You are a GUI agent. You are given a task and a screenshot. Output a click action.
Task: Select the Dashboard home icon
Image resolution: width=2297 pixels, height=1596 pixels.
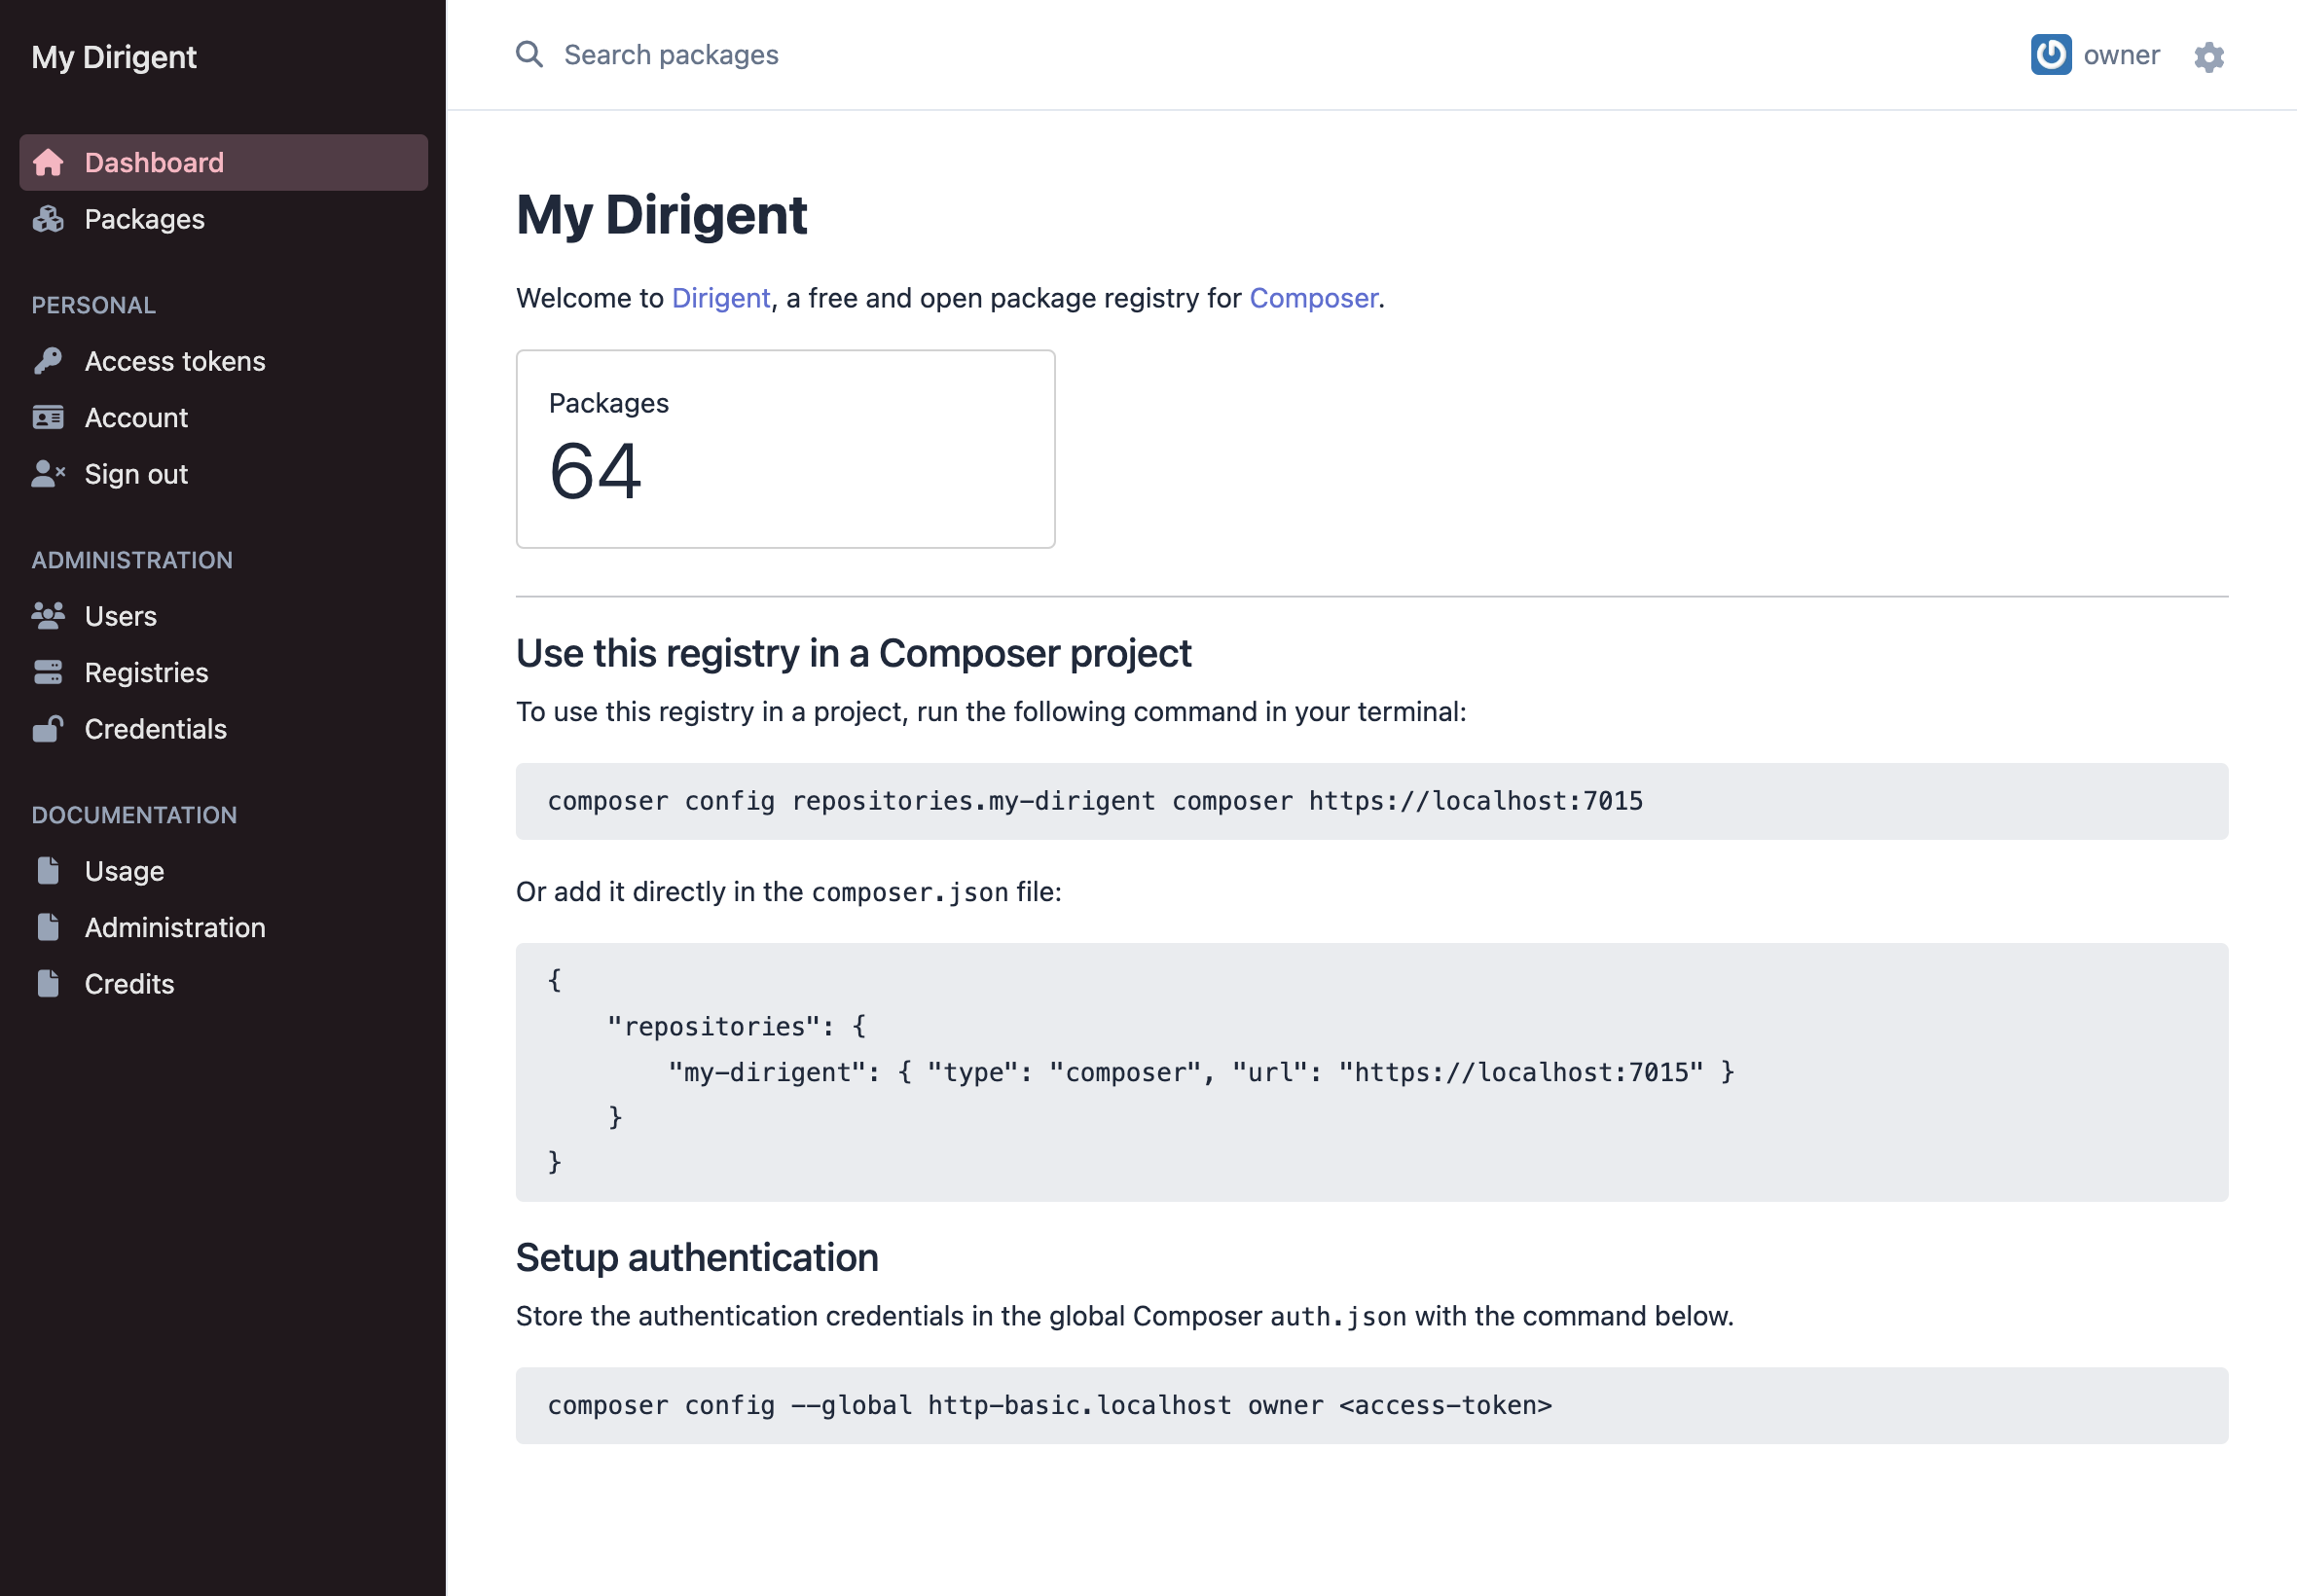[48, 162]
